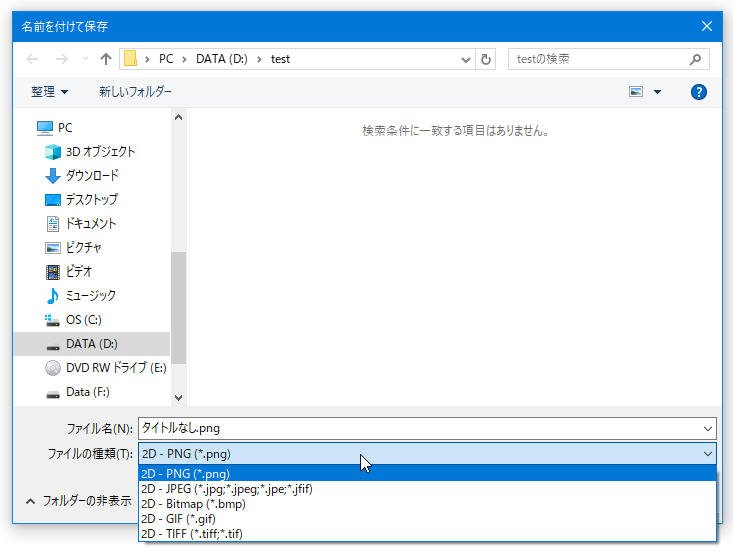Click 新しいフォルダー button
Viewport: 733px width, 556px height.
135,92
